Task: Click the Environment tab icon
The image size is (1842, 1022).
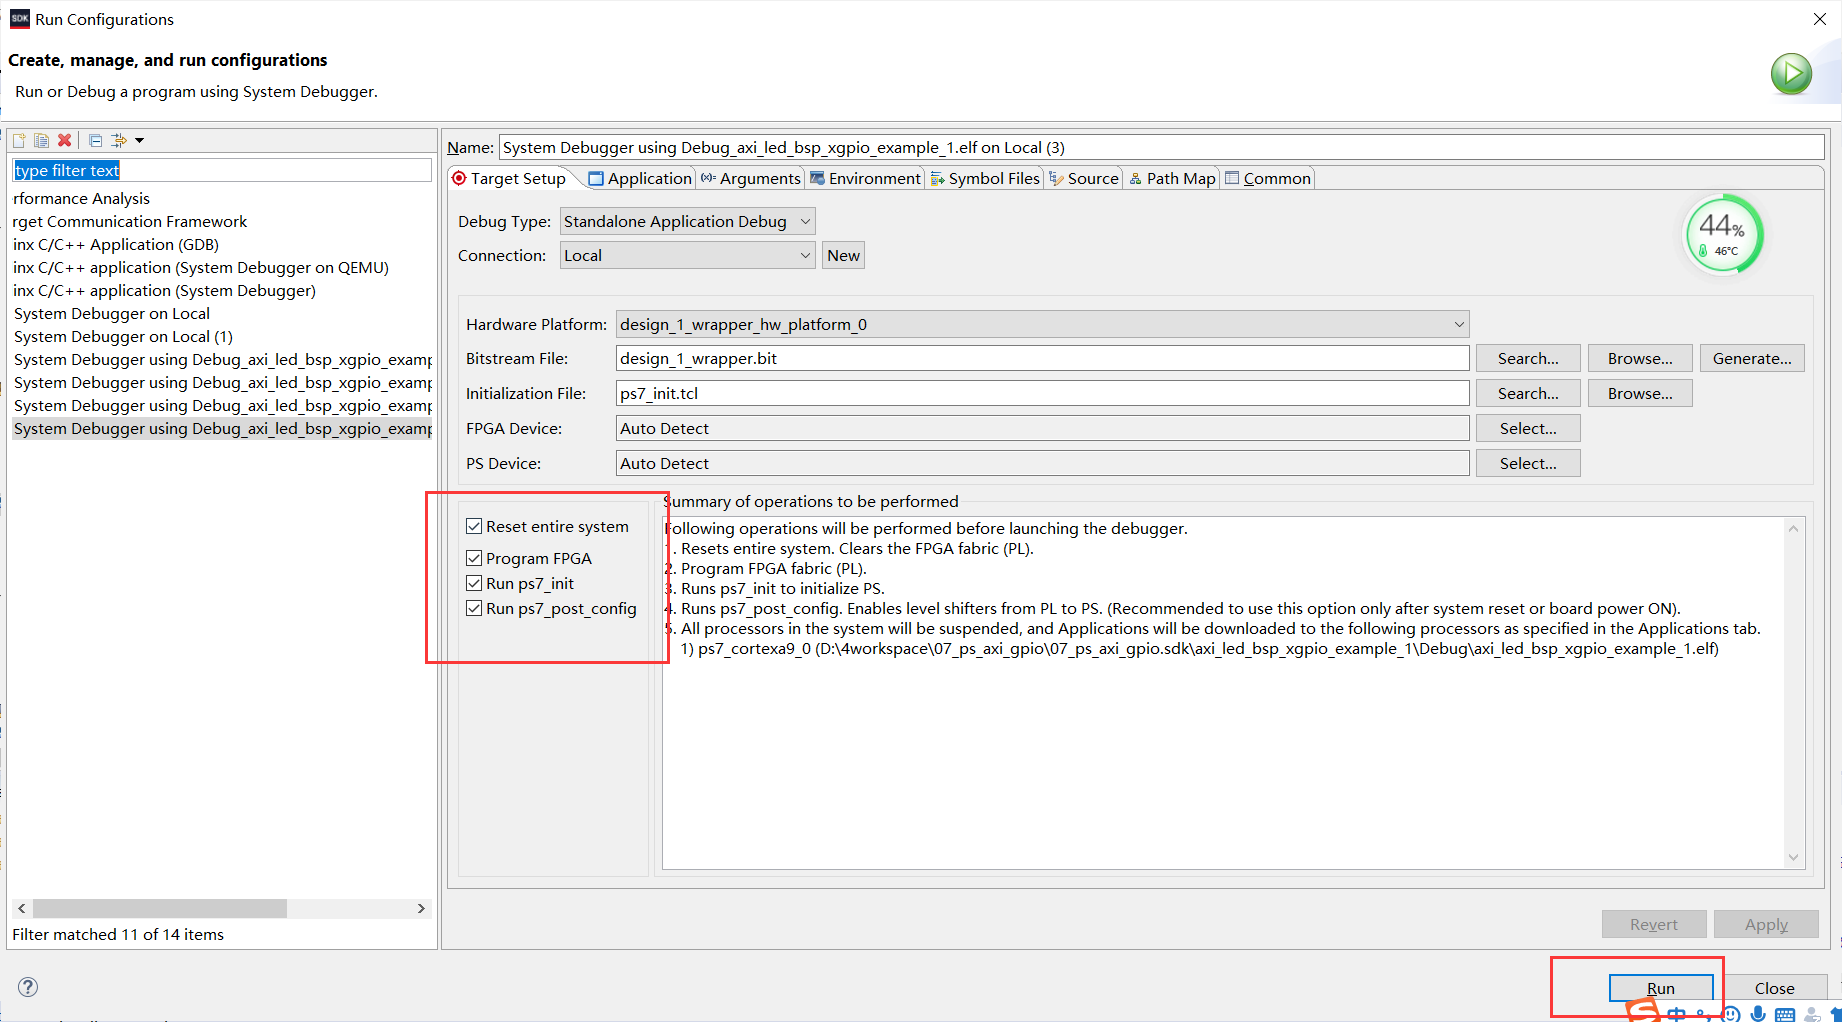Action: click(x=817, y=178)
